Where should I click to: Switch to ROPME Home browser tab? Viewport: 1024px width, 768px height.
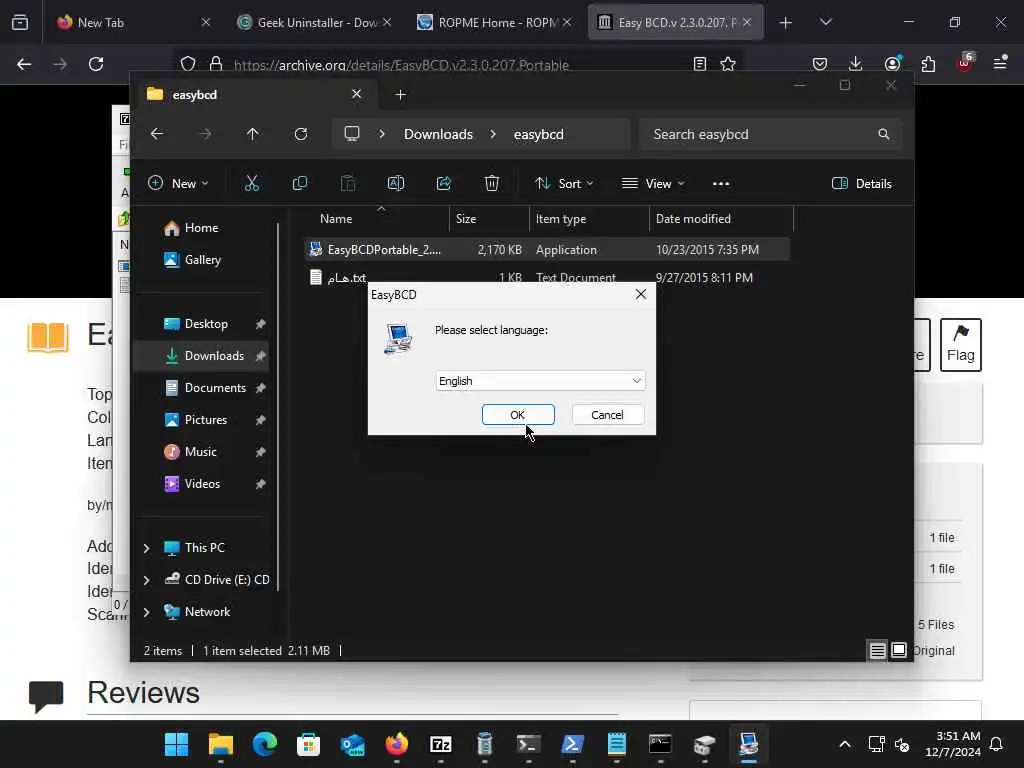point(495,22)
